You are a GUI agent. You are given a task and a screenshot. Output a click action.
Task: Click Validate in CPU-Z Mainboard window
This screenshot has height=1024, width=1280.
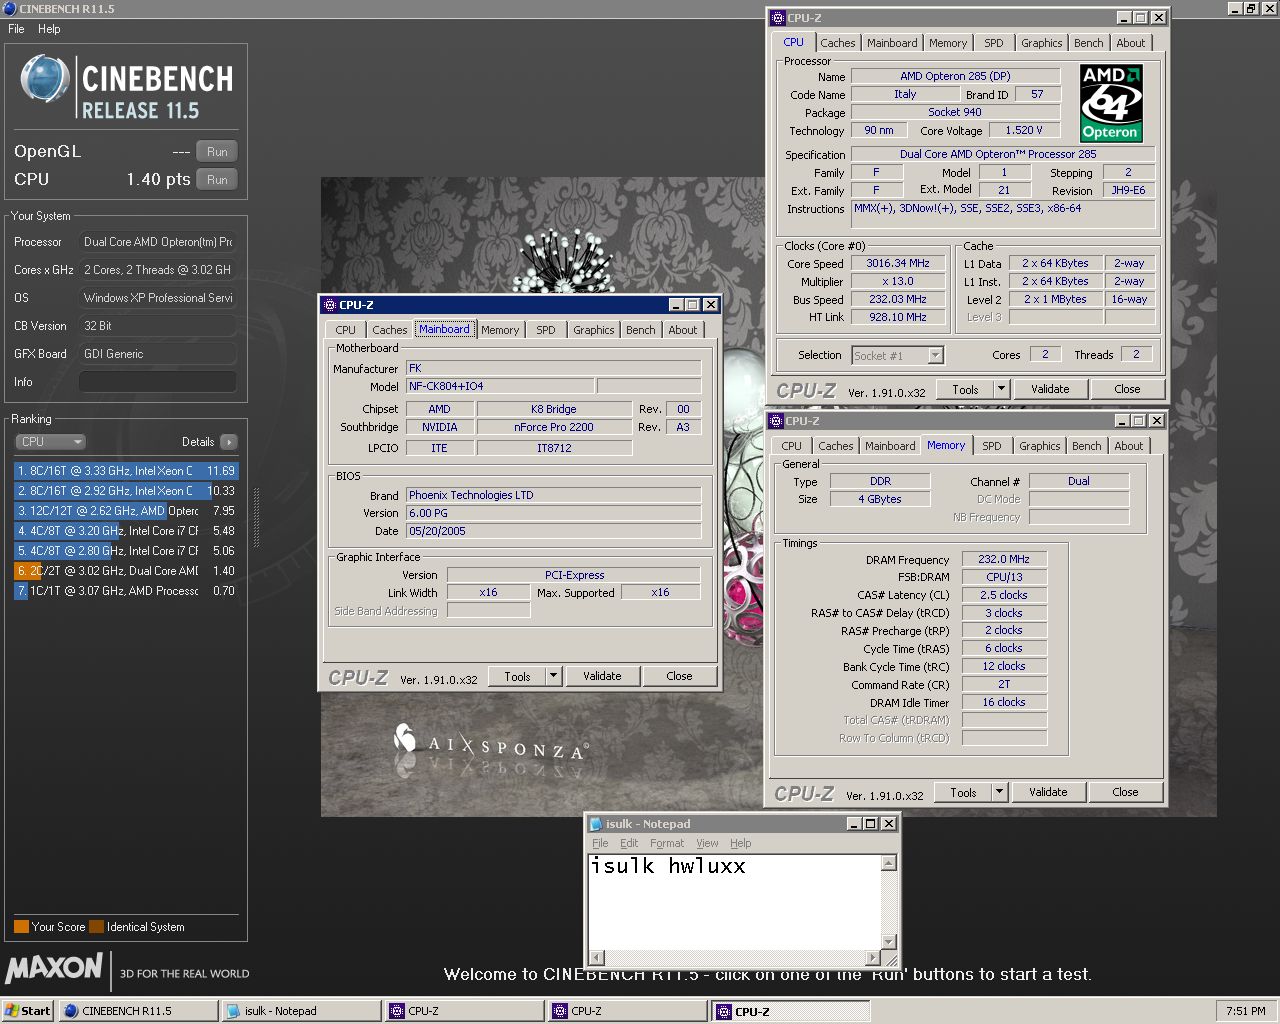[602, 676]
